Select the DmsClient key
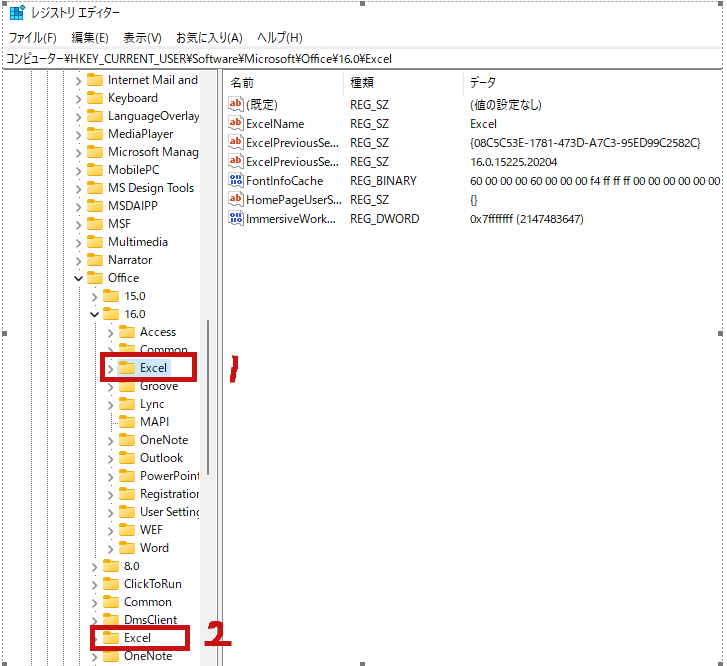This screenshot has height=666, width=727. click(150, 620)
